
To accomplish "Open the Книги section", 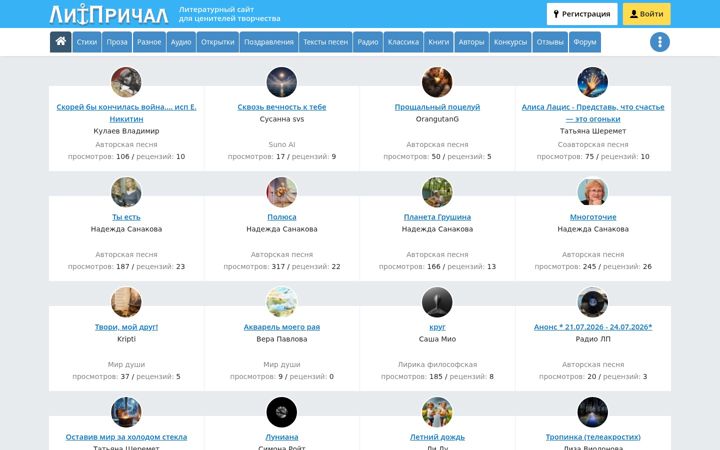I will [x=439, y=42].
